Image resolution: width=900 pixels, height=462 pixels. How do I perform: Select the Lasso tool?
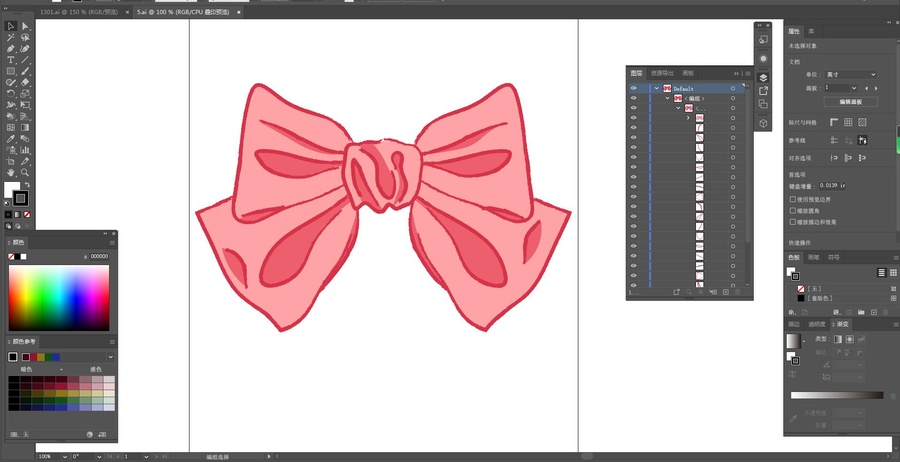coord(25,37)
